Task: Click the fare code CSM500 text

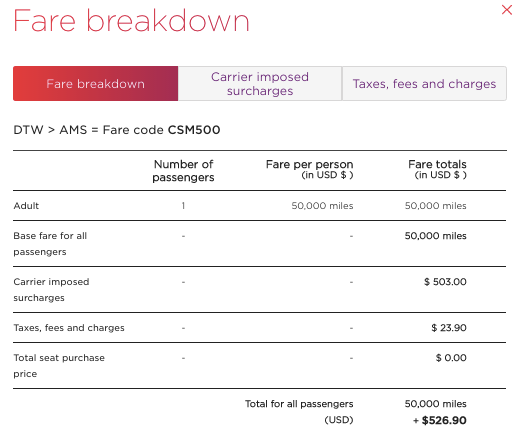Action: tap(194, 130)
